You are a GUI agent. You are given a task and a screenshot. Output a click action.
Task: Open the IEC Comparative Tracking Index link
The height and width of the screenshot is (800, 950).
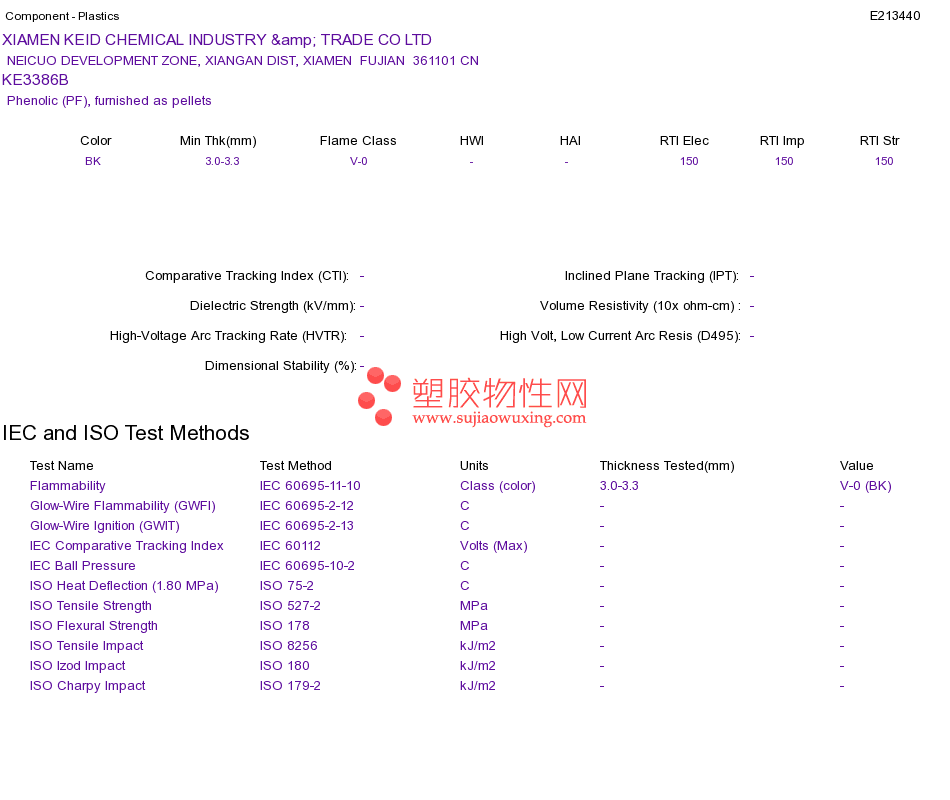127,545
